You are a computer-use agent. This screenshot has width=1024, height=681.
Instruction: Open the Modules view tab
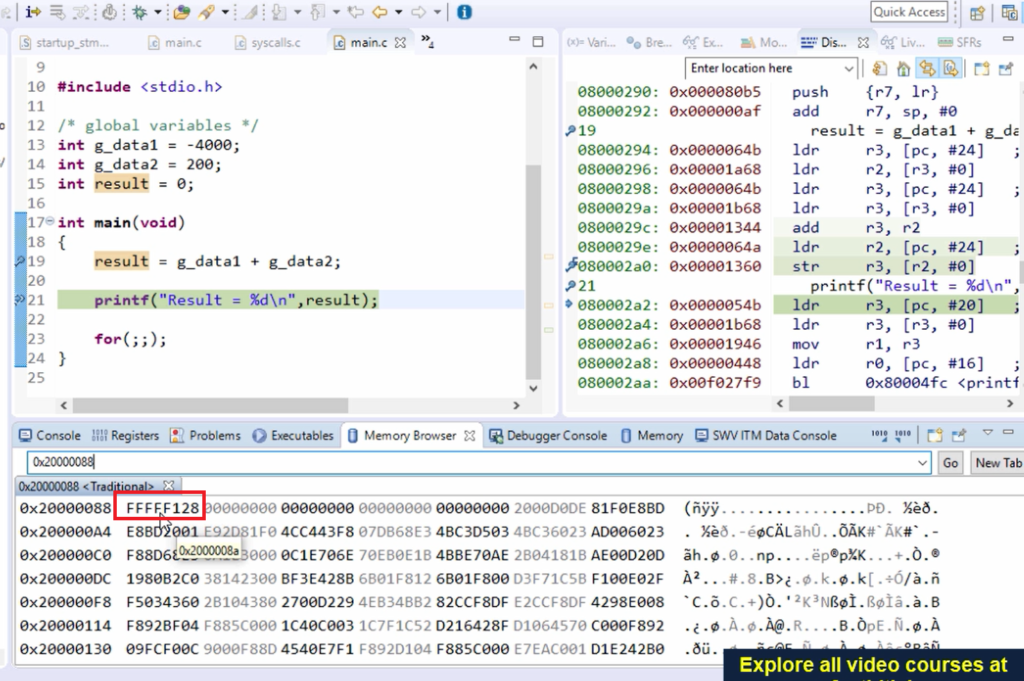click(x=763, y=42)
